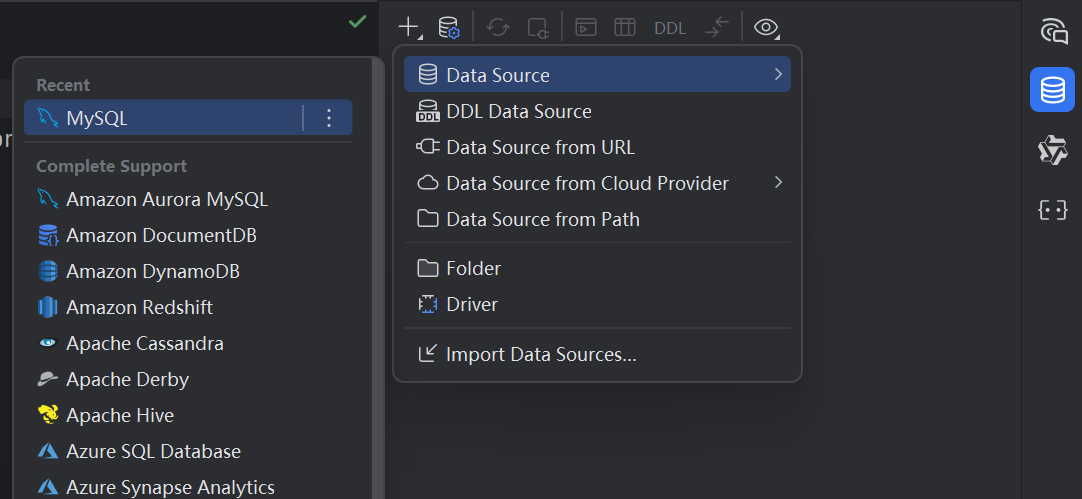Choose Driver in the New menu
Image resolution: width=1082 pixels, height=499 pixels.
[x=597, y=304]
